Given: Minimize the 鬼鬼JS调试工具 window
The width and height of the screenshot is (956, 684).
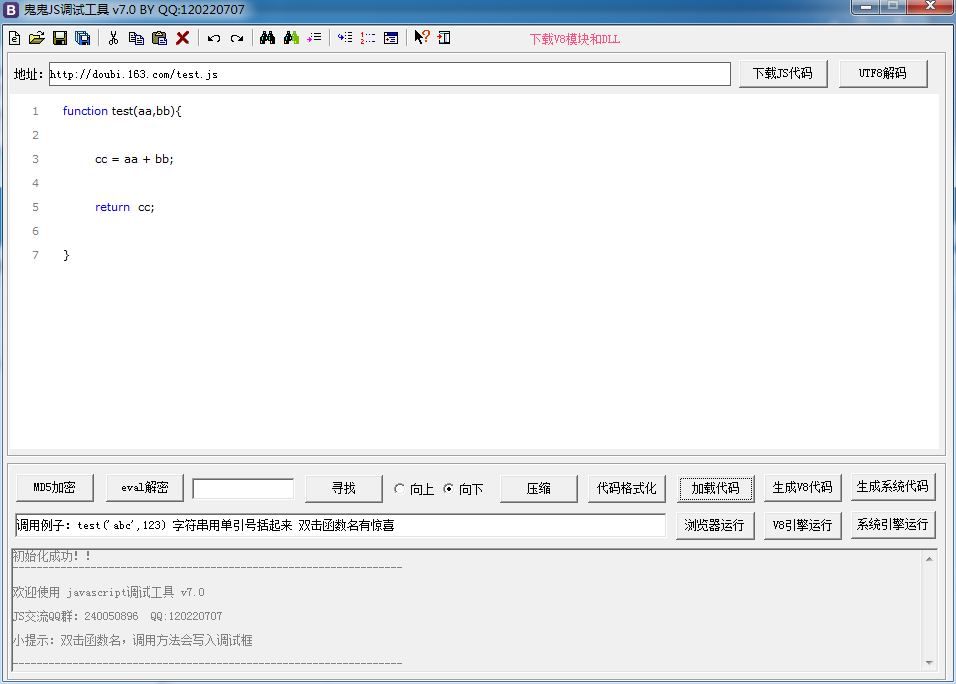Looking at the screenshot, I should pyautogui.click(x=865, y=6).
